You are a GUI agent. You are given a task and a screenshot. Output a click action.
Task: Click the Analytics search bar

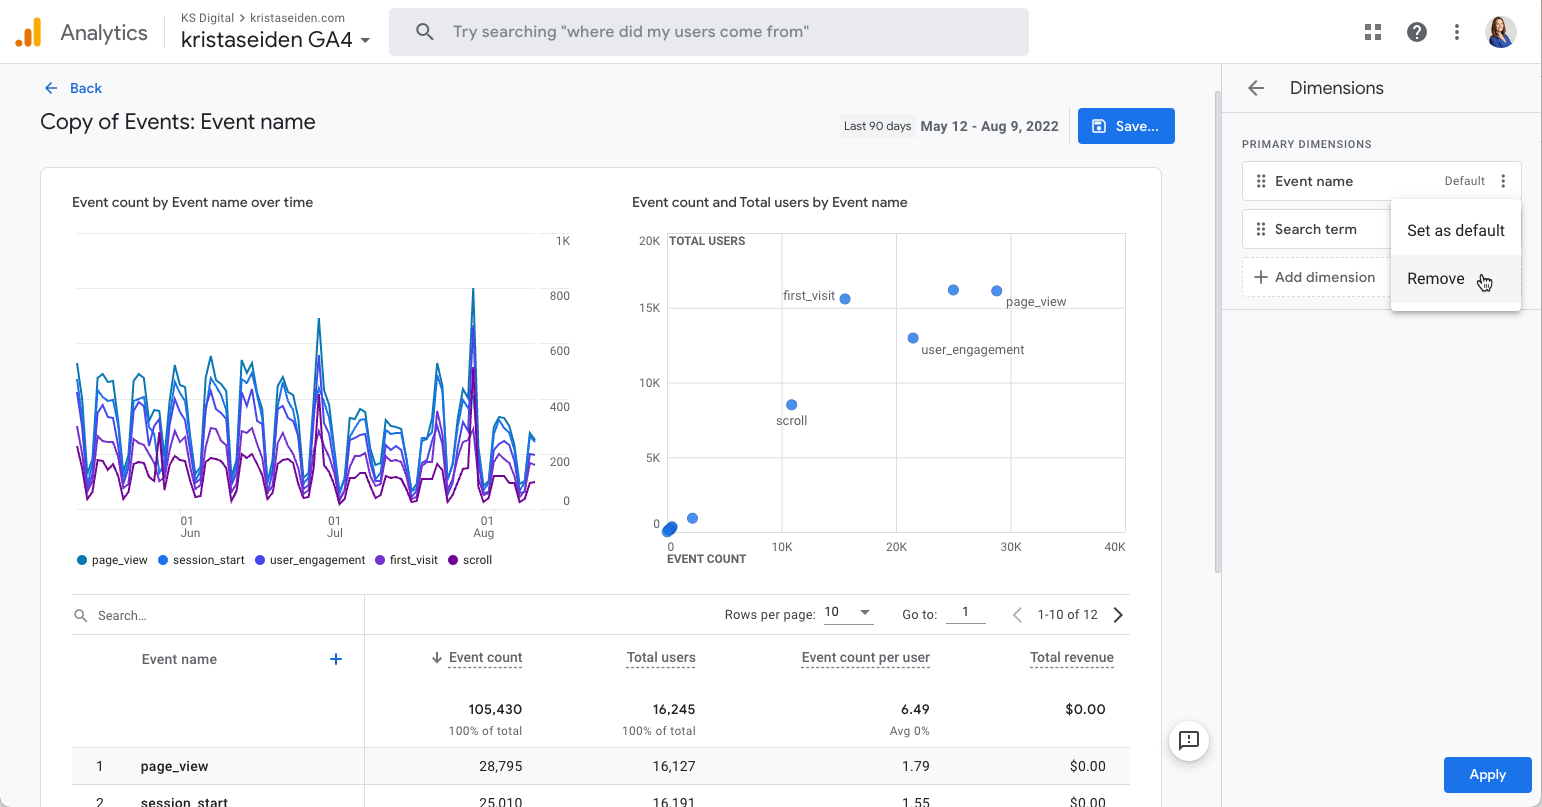708,32
